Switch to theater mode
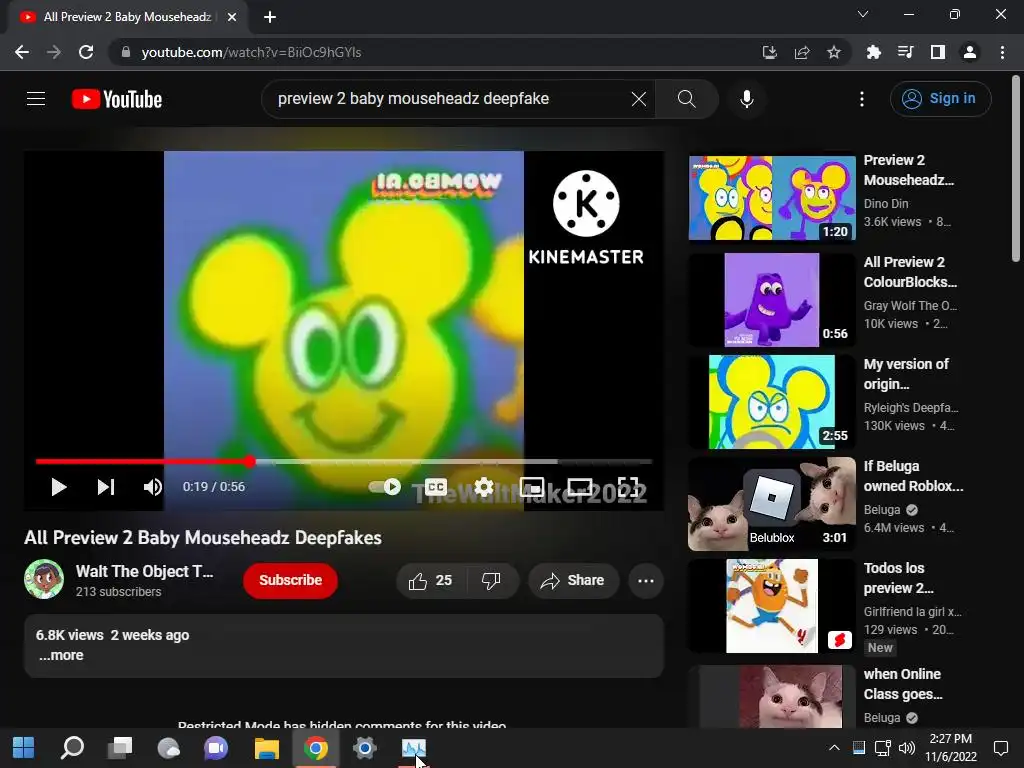 point(580,487)
